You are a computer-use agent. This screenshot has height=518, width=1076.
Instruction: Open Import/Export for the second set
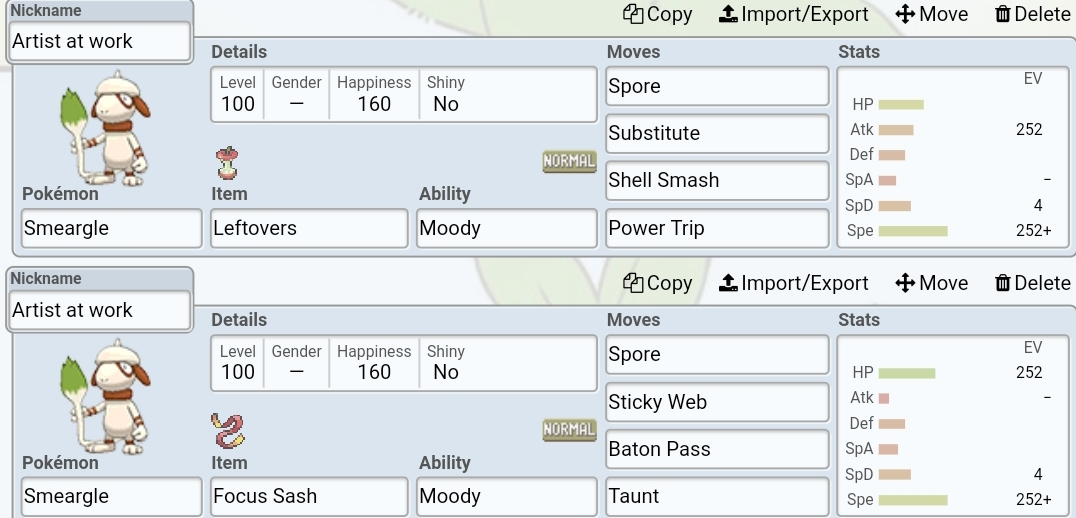point(793,283)
